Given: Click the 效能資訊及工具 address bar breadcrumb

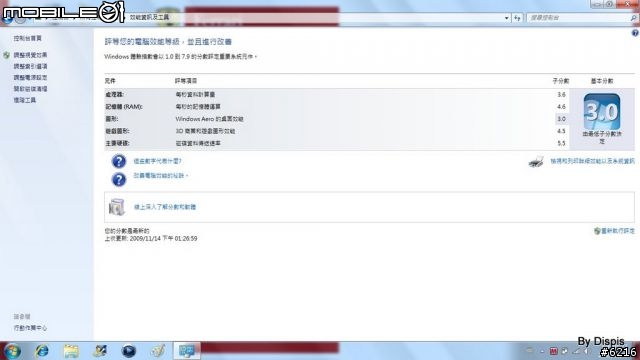Looking at the screenshot, I should click(149, 17).
